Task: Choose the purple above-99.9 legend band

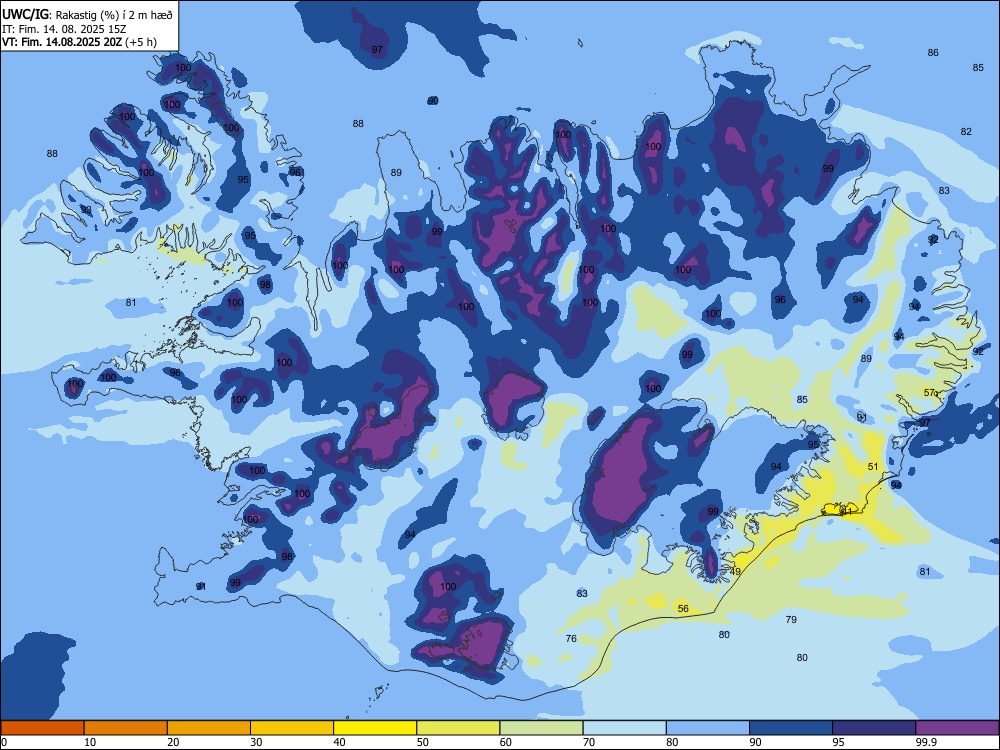Action: (x=957, y=728)
